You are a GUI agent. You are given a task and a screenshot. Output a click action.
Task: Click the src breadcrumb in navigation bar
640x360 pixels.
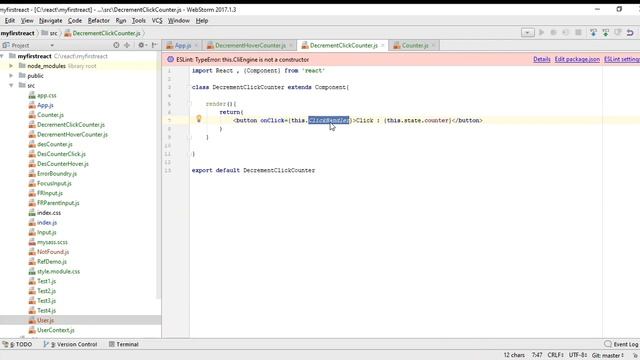pos(50,33)
